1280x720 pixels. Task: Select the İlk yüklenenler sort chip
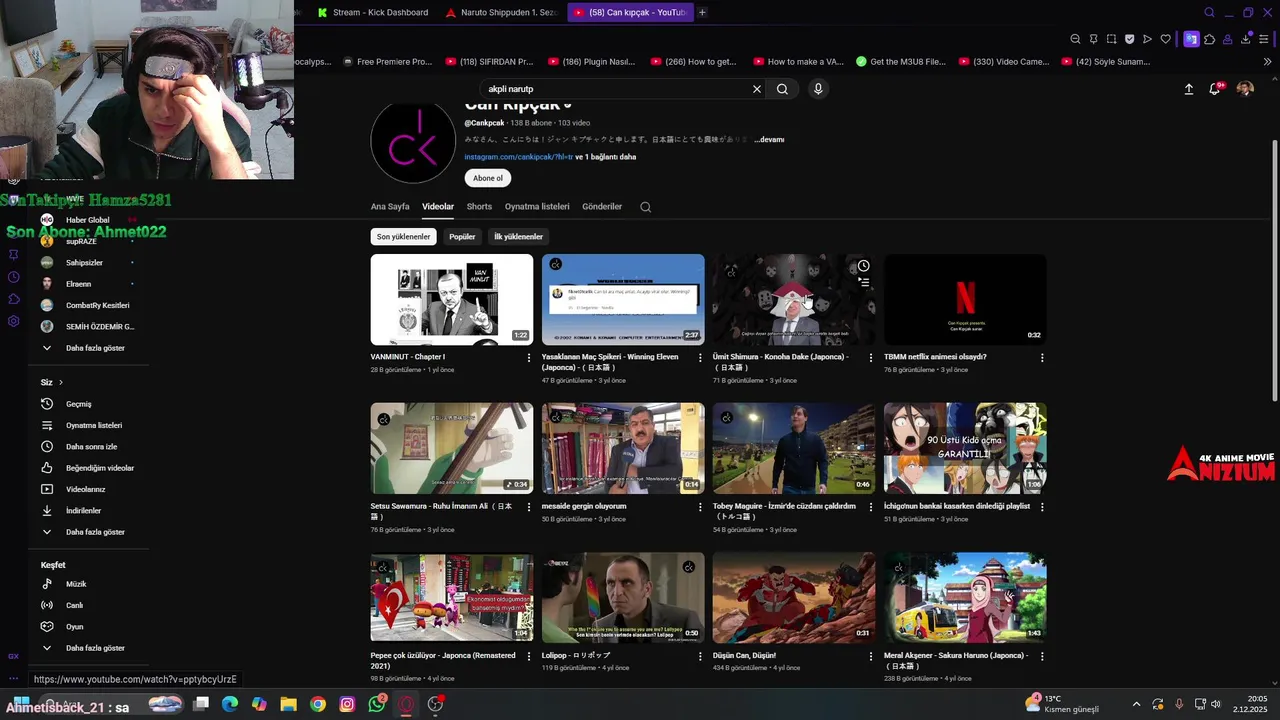tap(518, 237)
